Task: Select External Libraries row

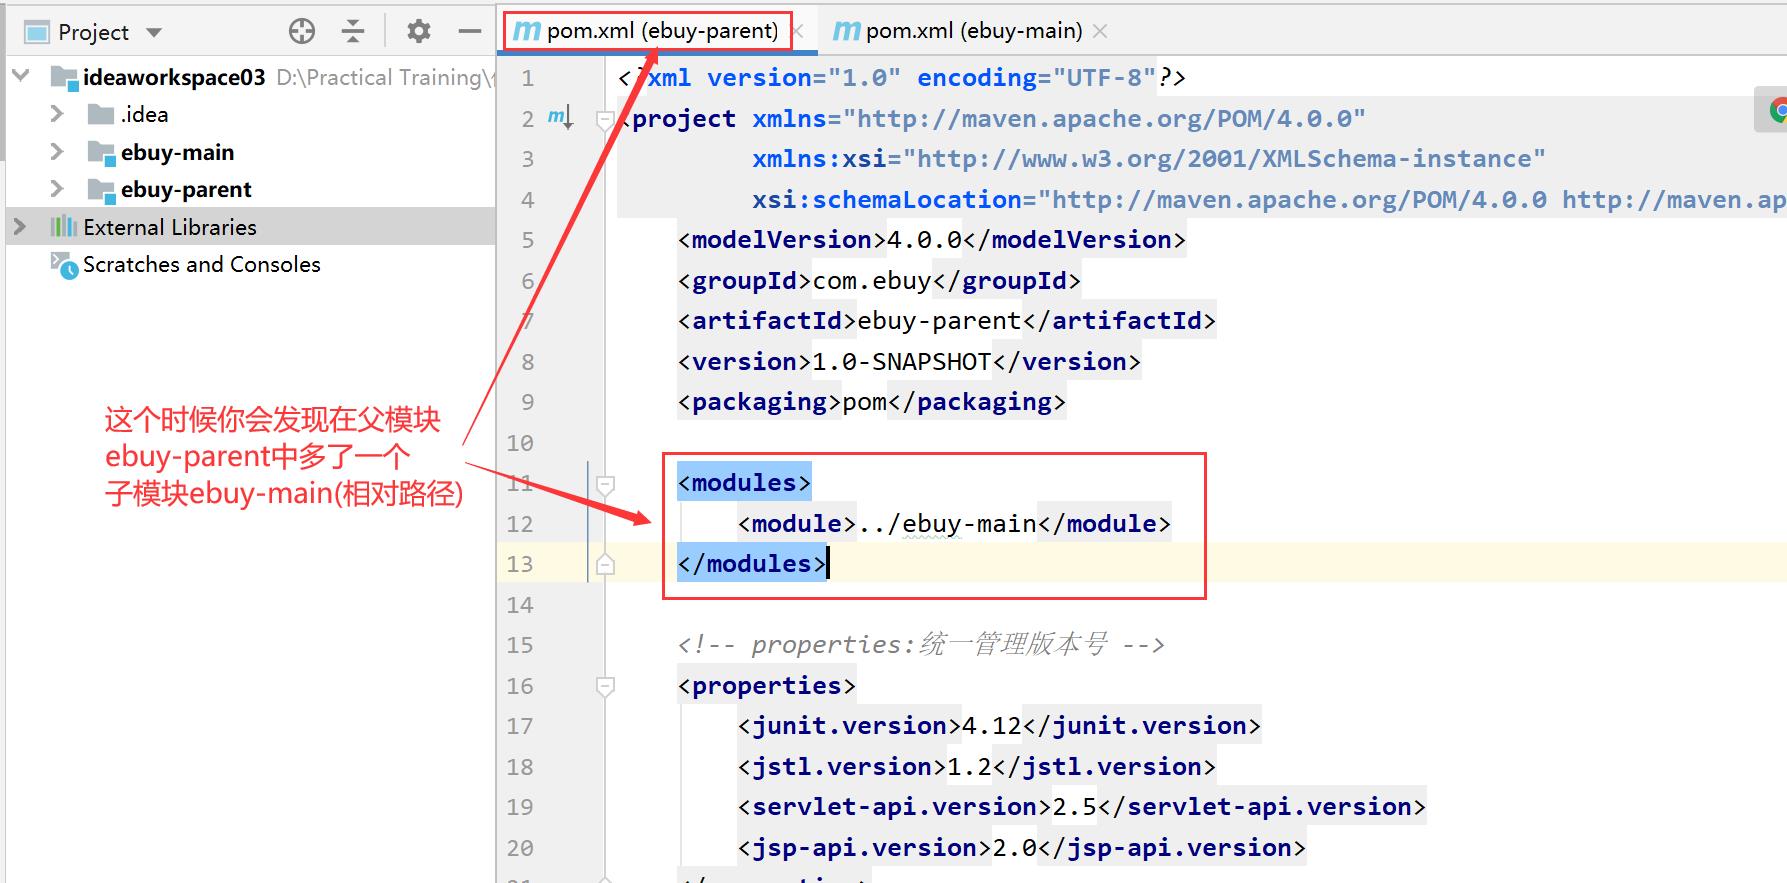Action: point(250,227)
